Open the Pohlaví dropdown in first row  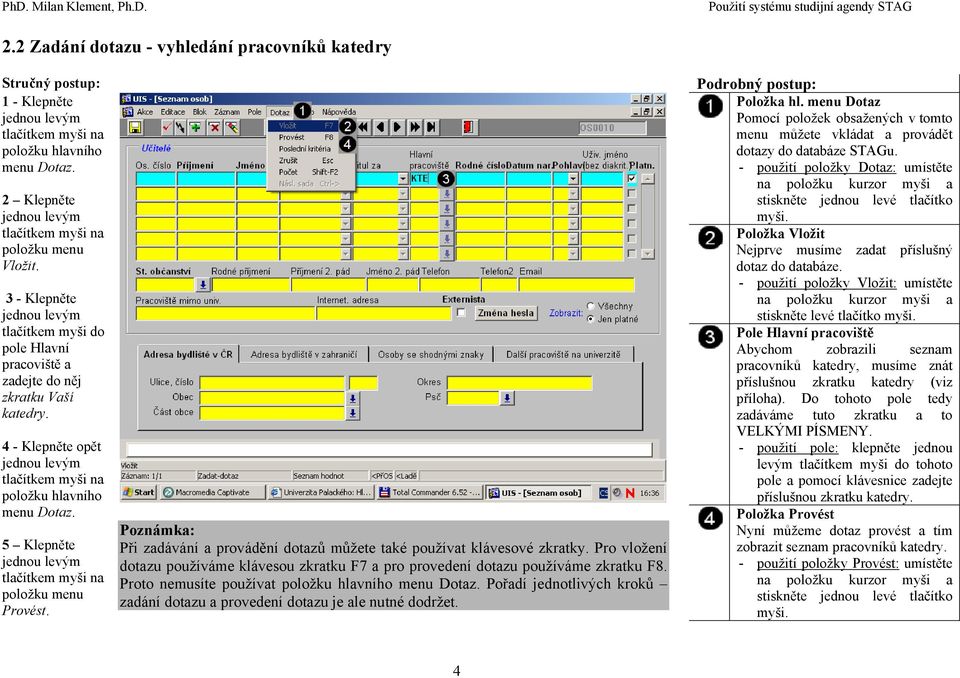click(x=573, y=179)
